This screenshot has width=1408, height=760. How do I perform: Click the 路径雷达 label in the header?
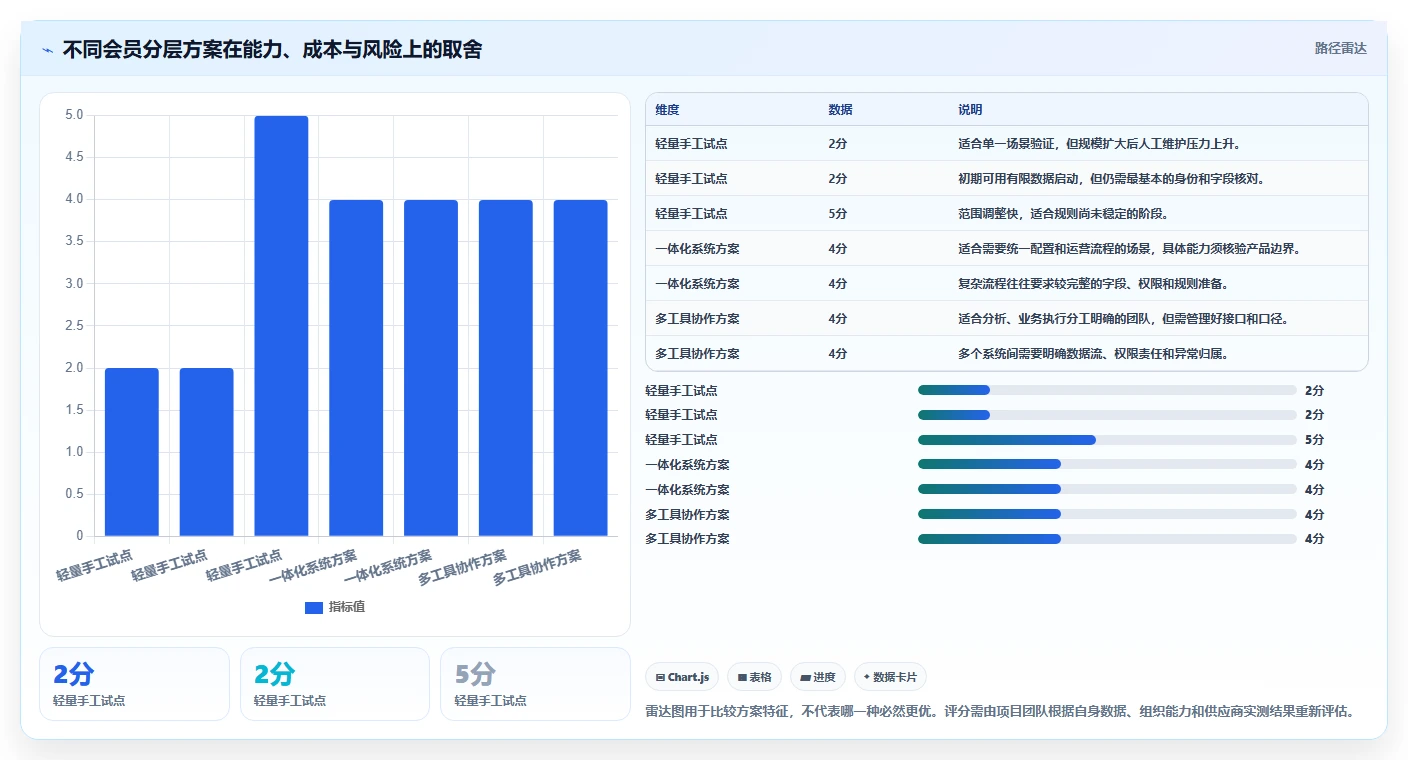click(x=1340, y=48)
